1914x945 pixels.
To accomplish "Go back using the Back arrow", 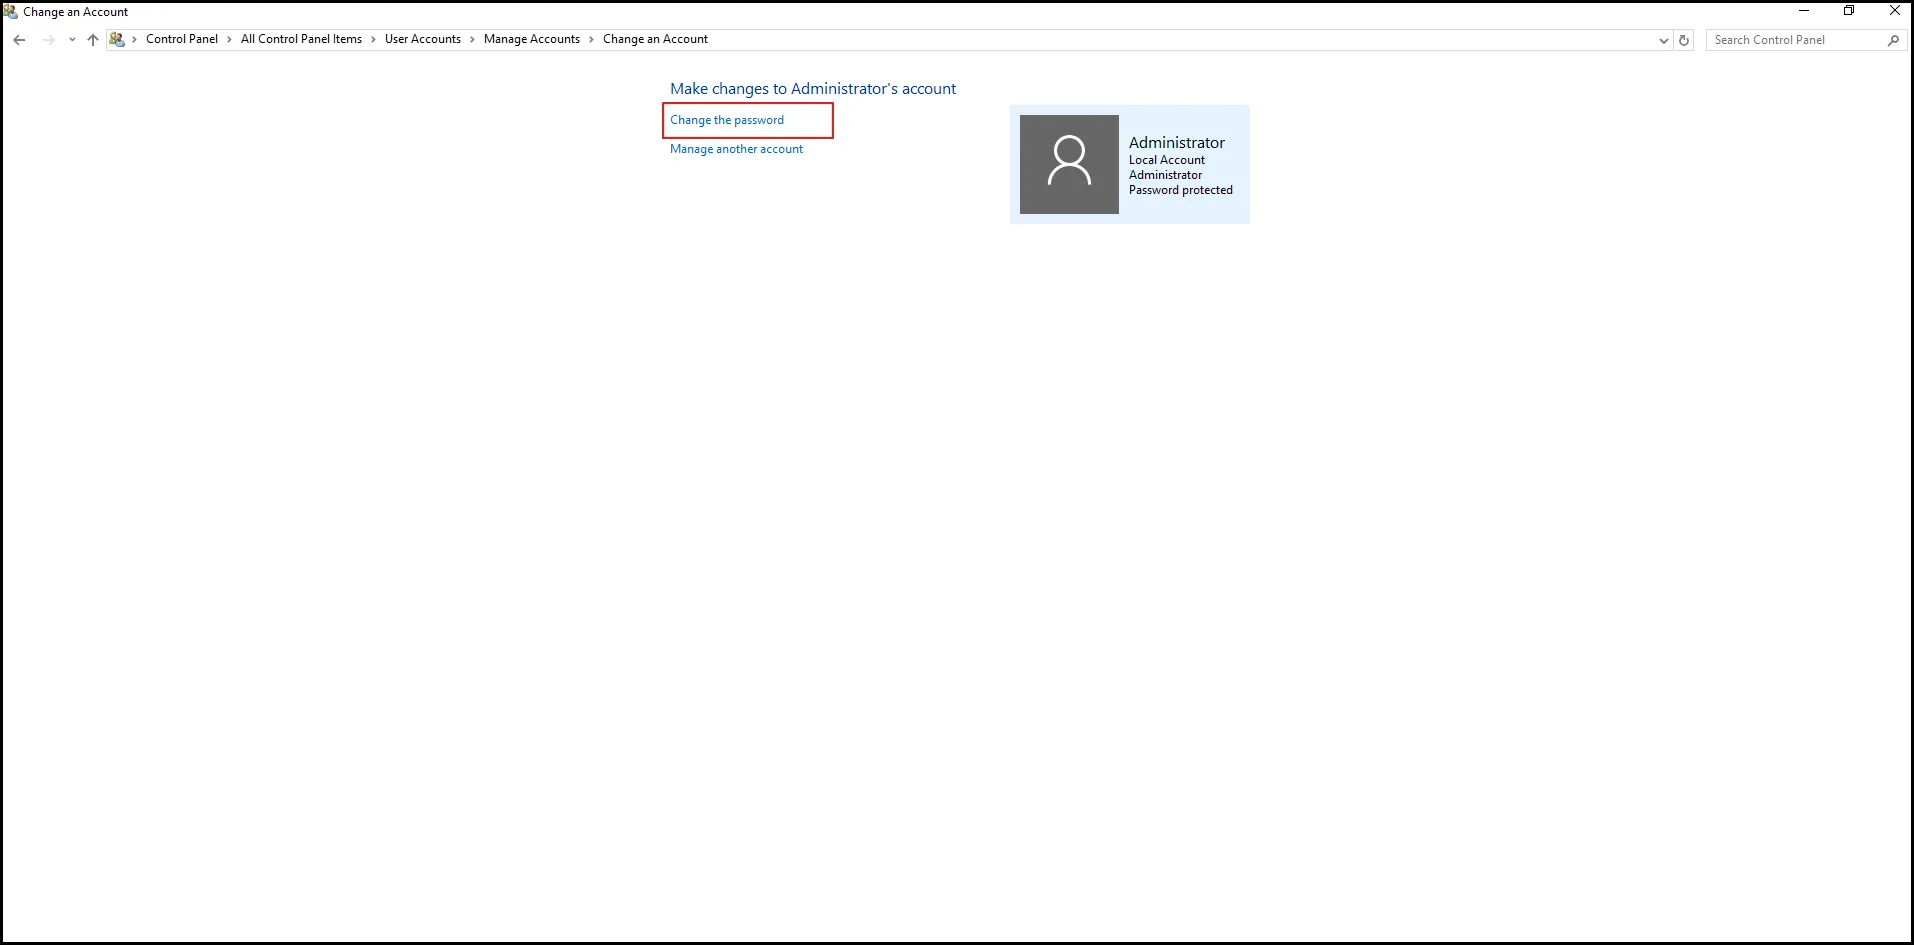I will (19, 40).
